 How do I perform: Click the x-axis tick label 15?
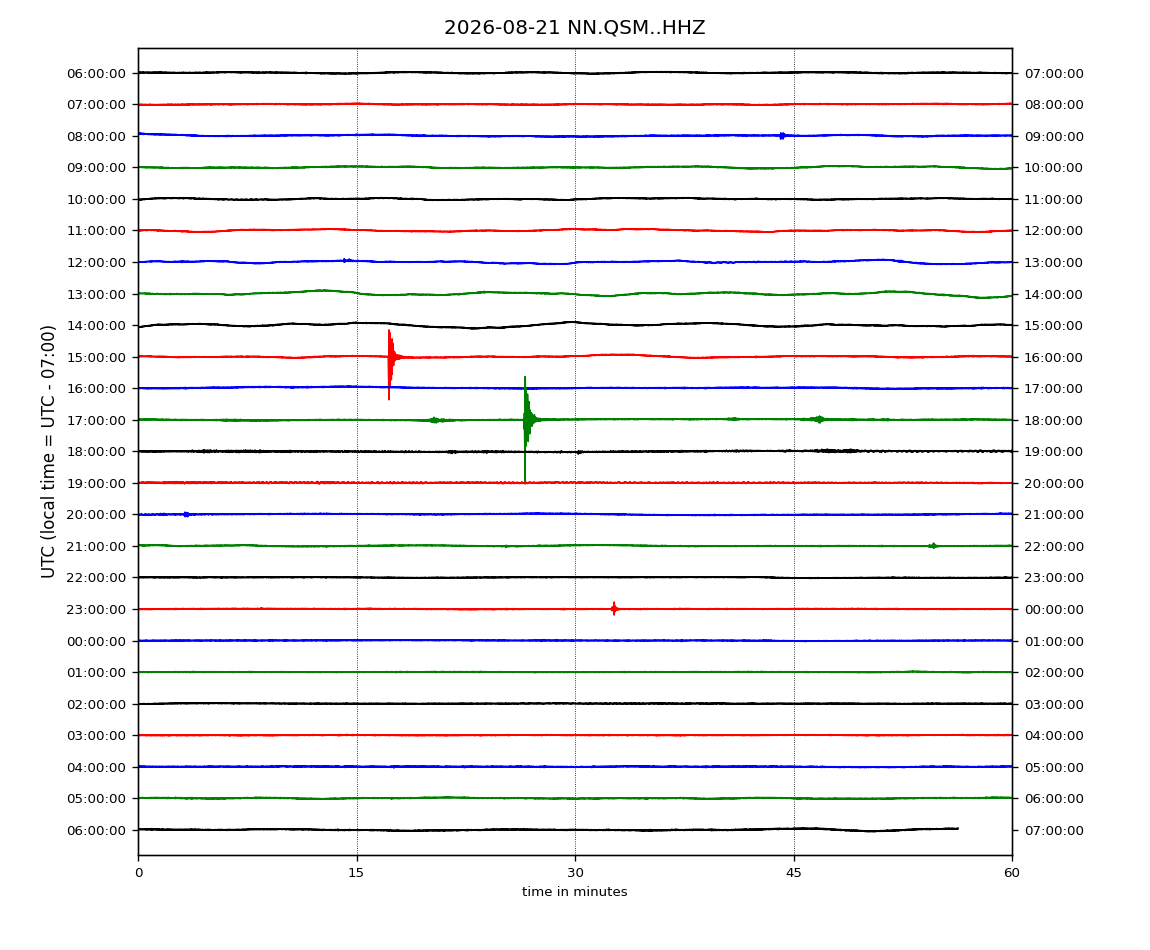[356, 872]
